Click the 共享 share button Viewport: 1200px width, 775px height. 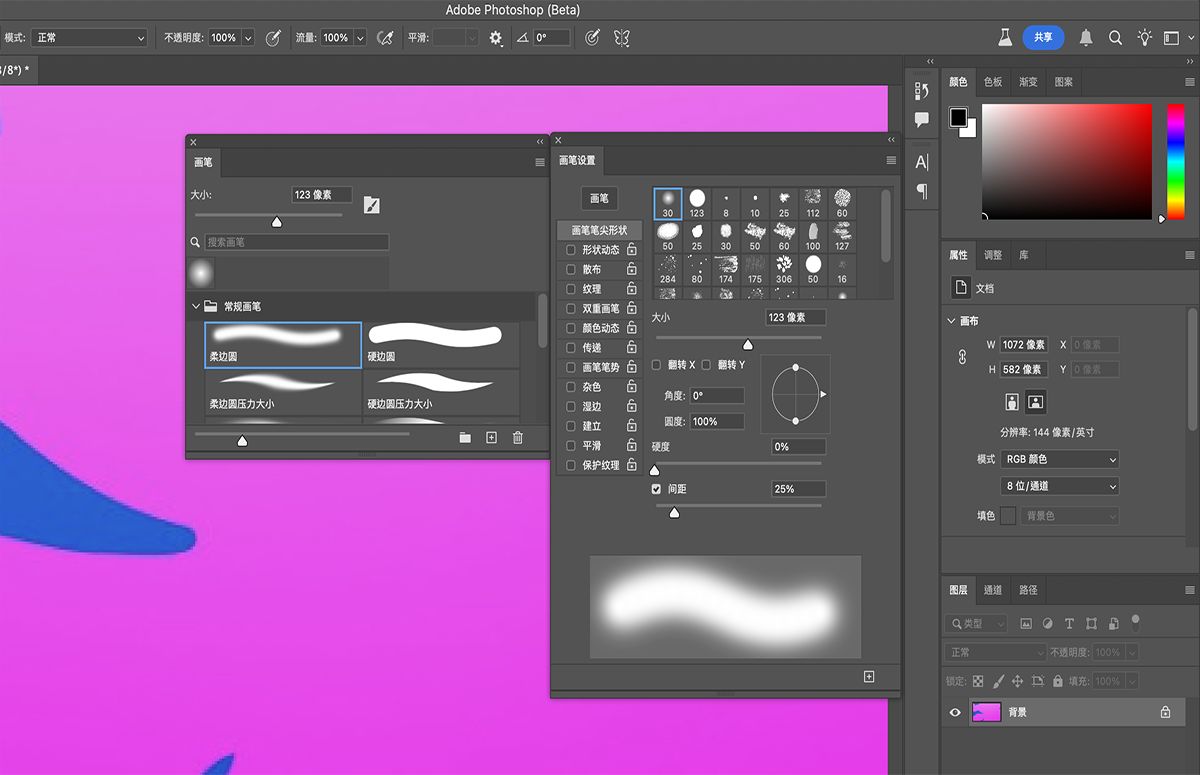click(1043, 37)
